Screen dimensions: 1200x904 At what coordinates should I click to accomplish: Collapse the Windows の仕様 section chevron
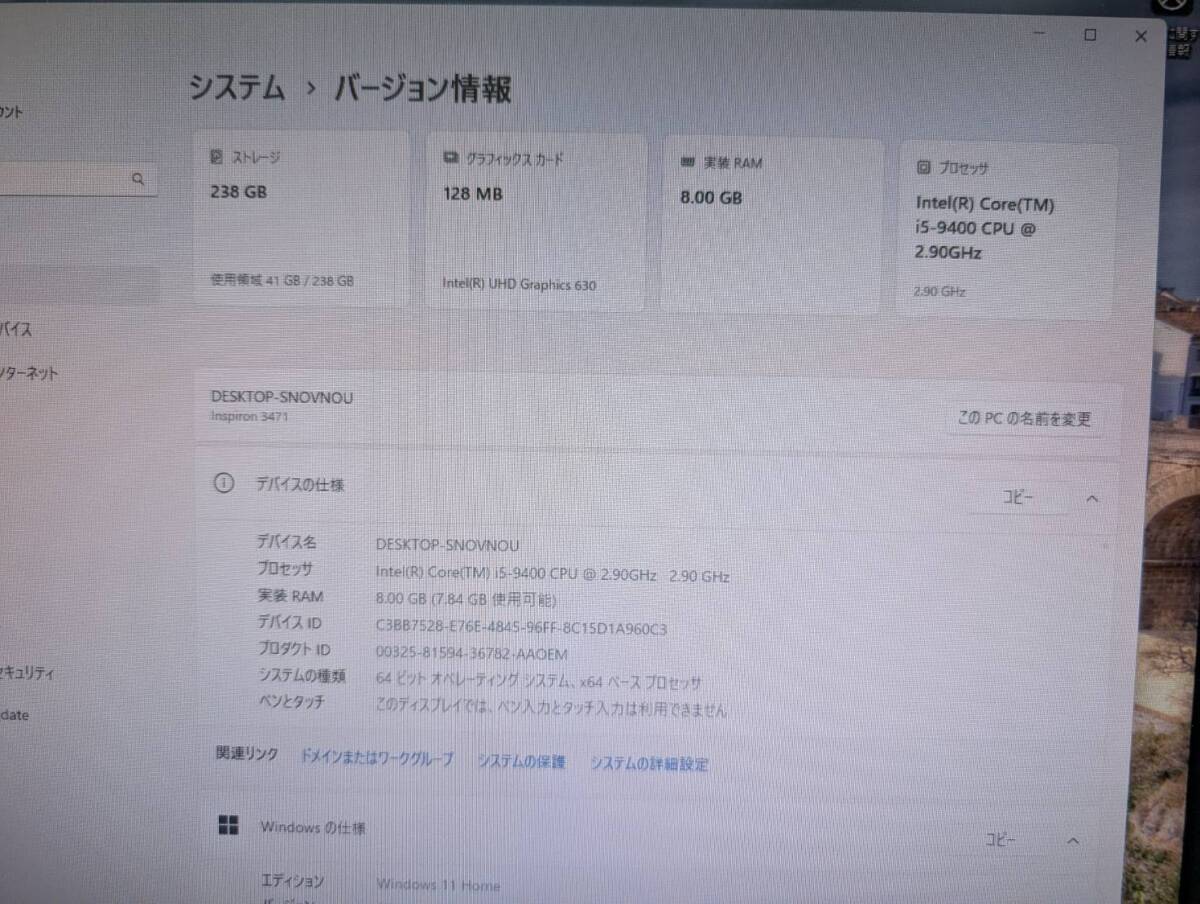[x=1072, y=841]
